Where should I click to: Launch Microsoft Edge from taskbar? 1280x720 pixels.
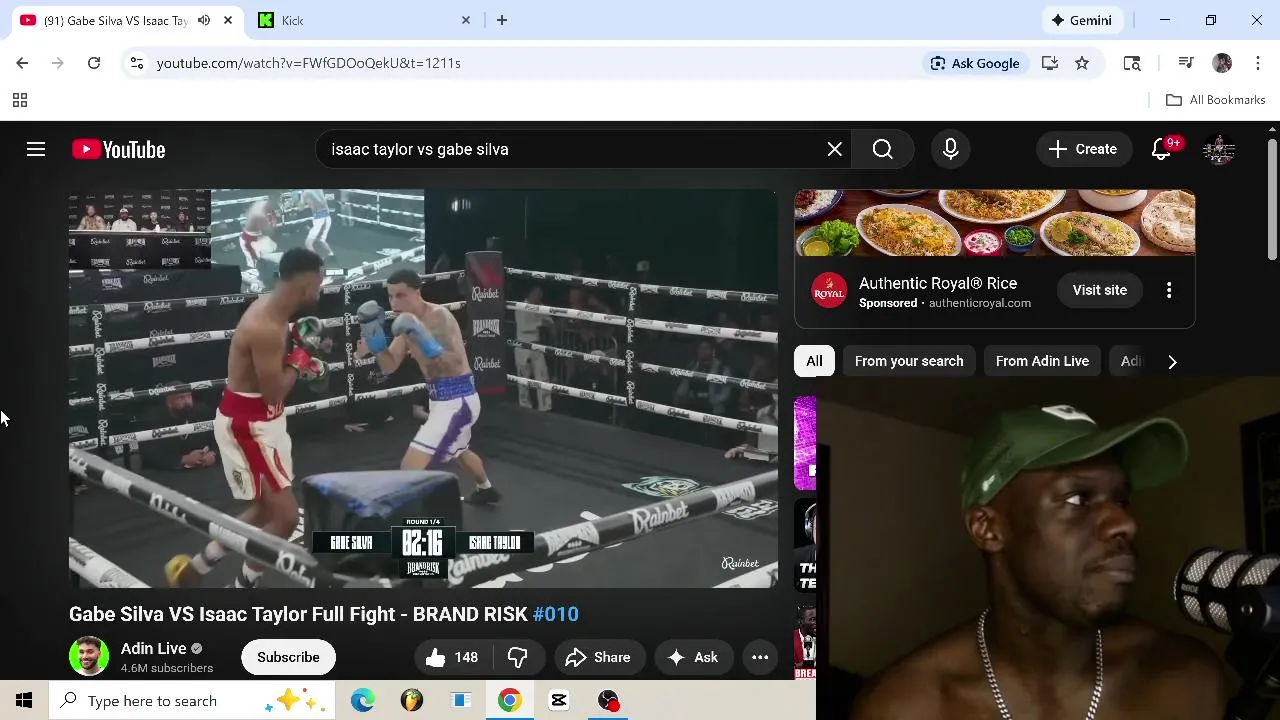[x=362, y=701]
